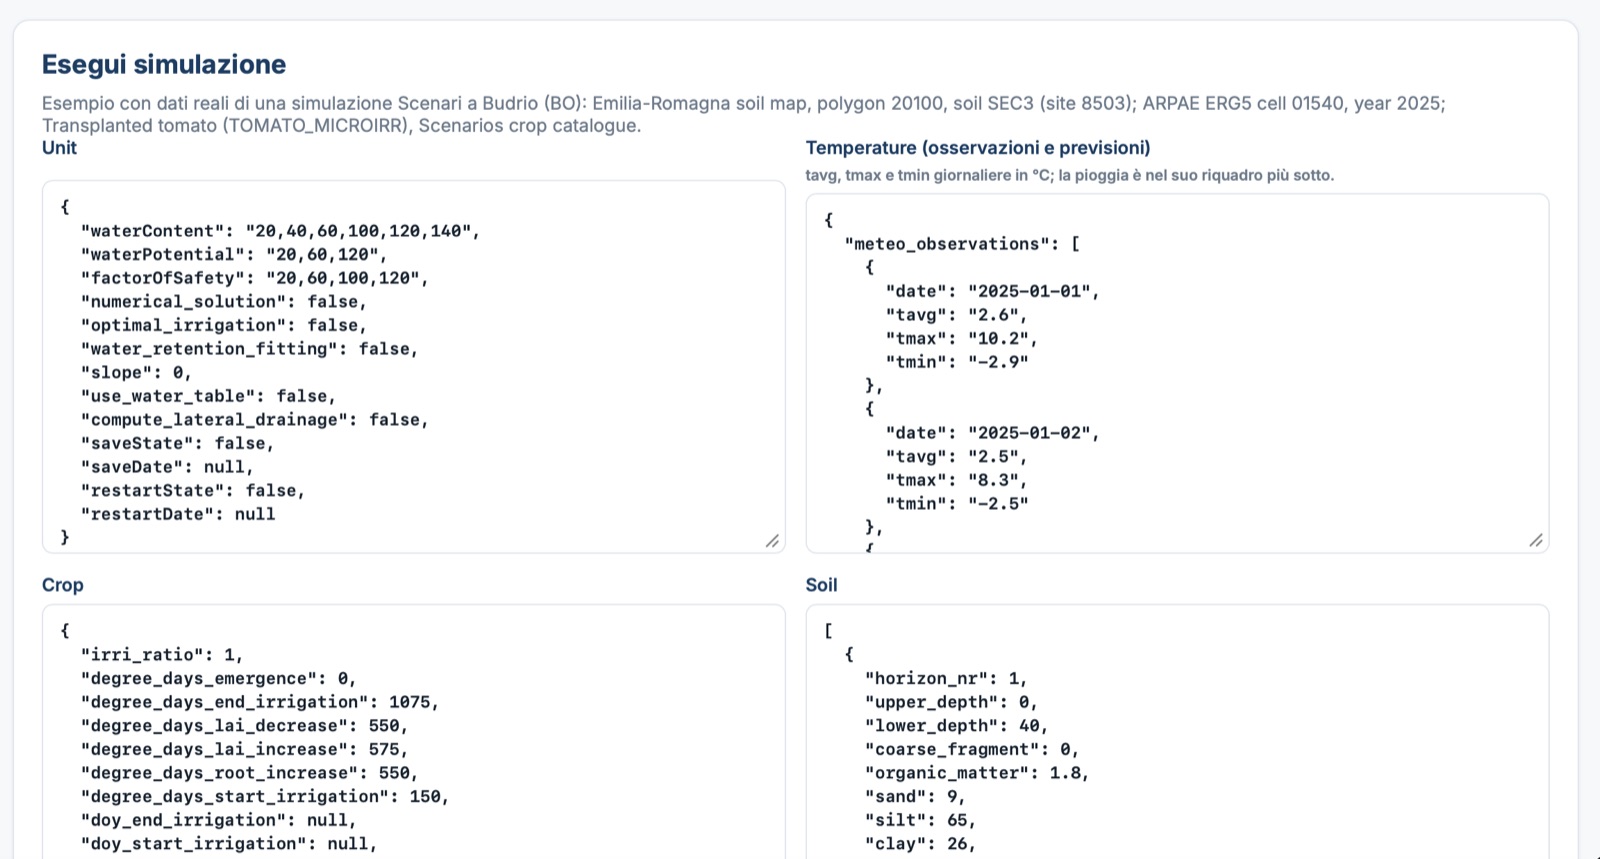Click the "organic_matter": 1.8 line

(976, 773)
